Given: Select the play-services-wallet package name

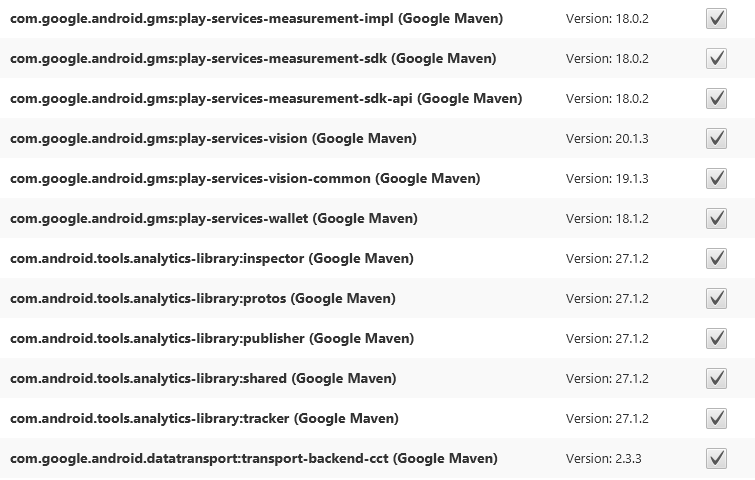Looking at the screenshot, I should 214,219.
